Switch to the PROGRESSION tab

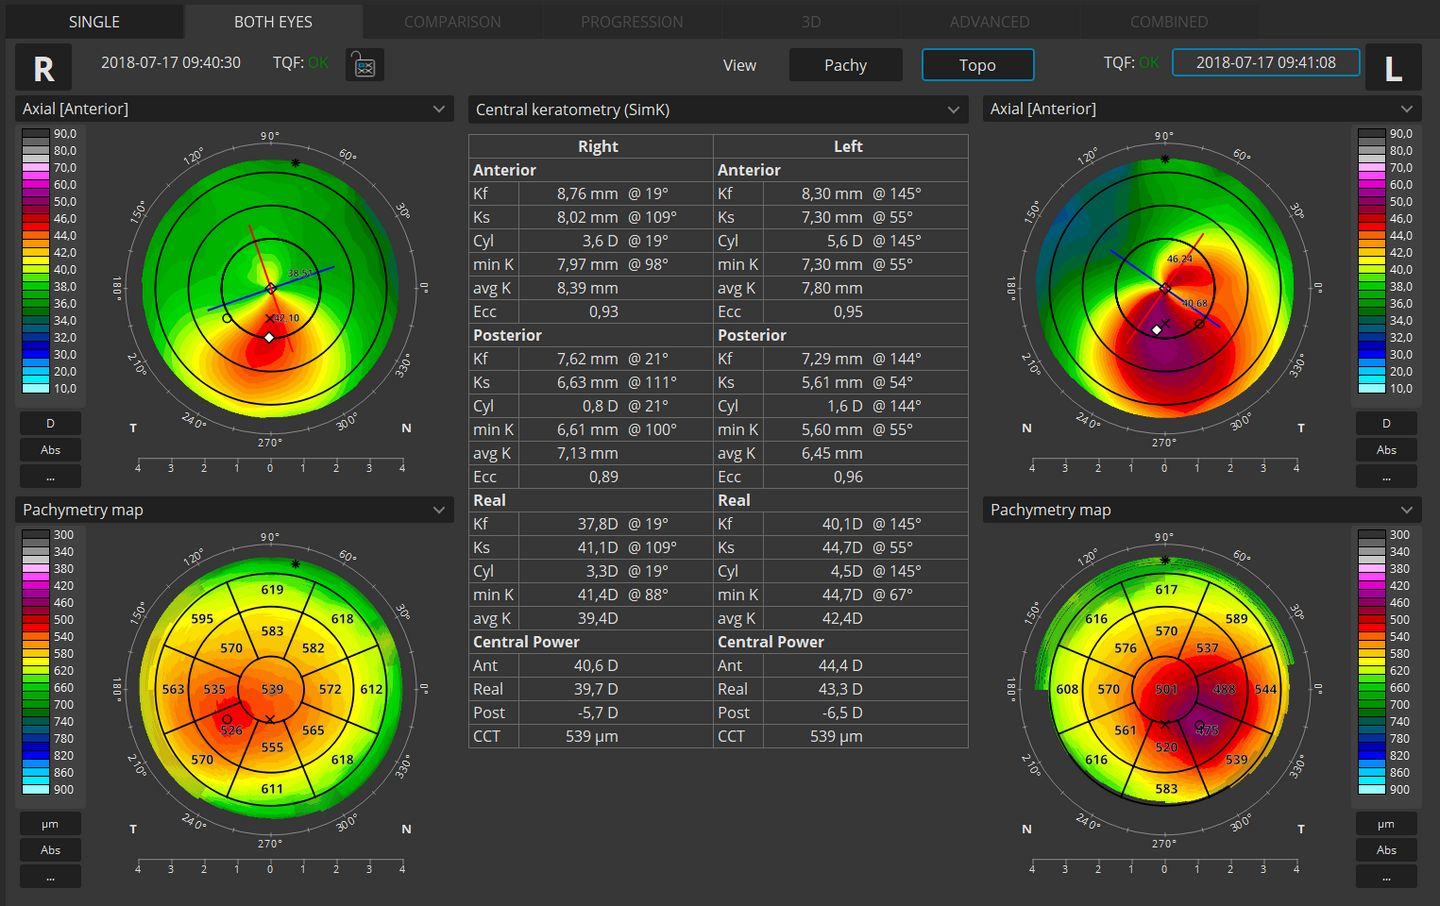[x=632, y=21]
